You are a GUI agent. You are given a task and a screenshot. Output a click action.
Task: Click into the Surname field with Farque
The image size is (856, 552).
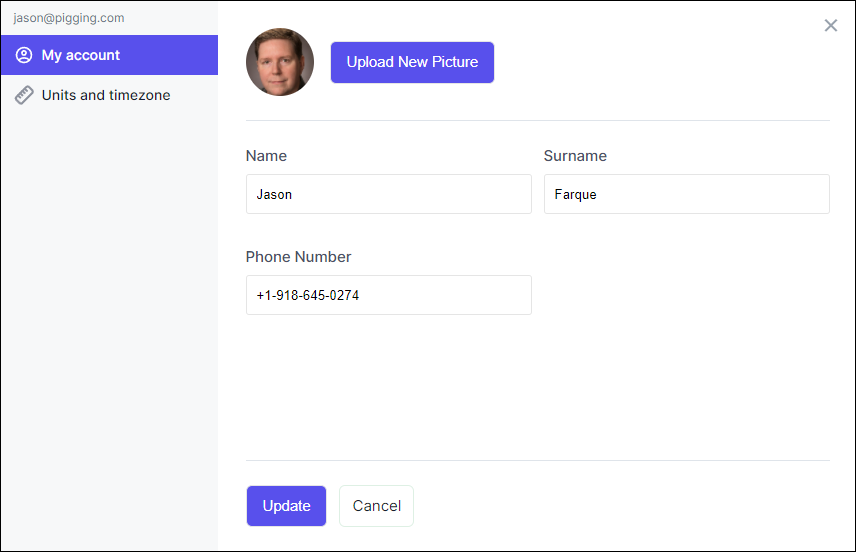tap(686, 194)
